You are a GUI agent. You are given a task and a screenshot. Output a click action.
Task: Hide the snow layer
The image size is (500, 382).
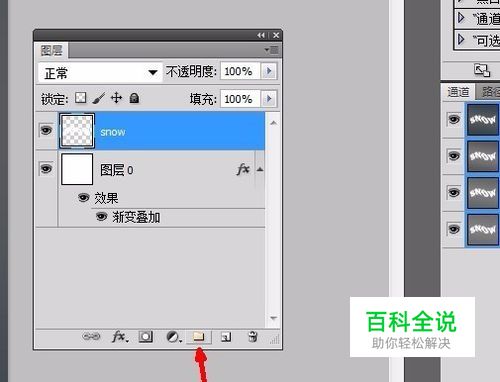(x=46, y=130)
